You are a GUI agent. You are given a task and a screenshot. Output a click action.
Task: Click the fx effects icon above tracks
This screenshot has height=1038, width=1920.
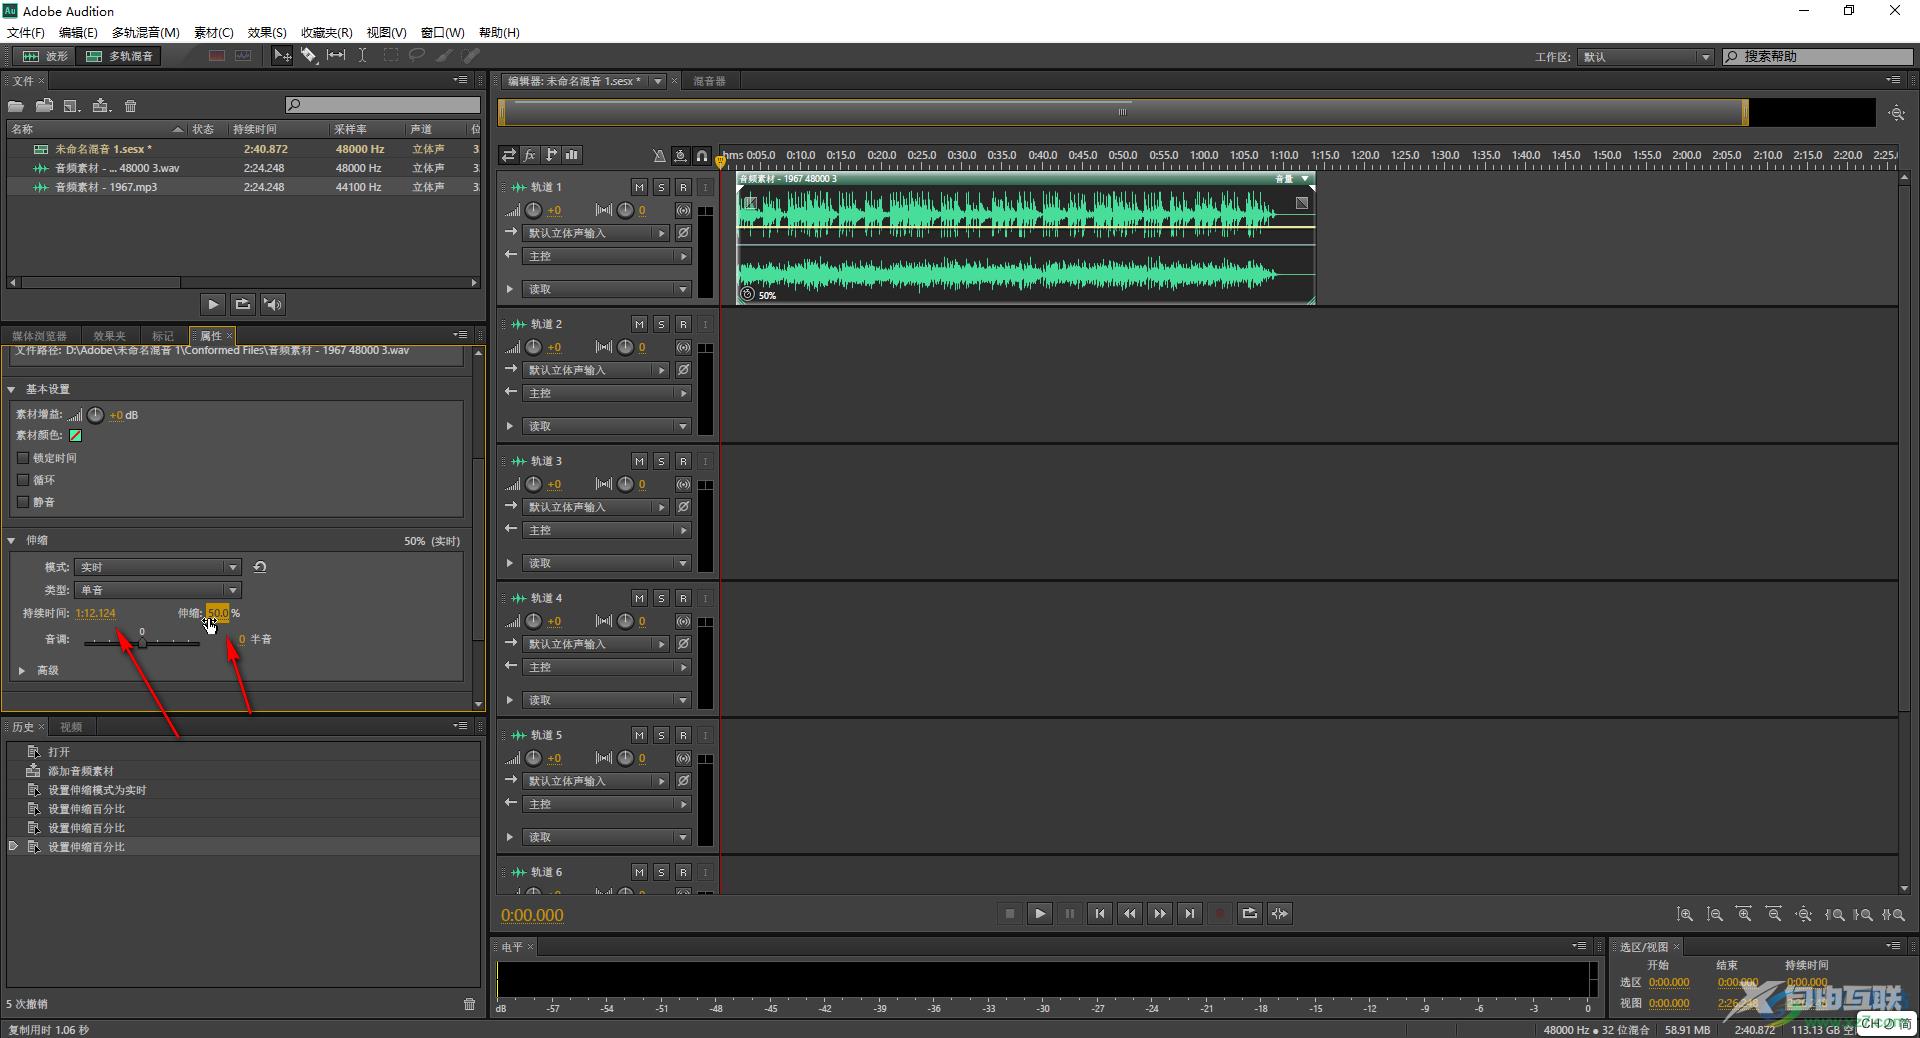click(530, 155)
